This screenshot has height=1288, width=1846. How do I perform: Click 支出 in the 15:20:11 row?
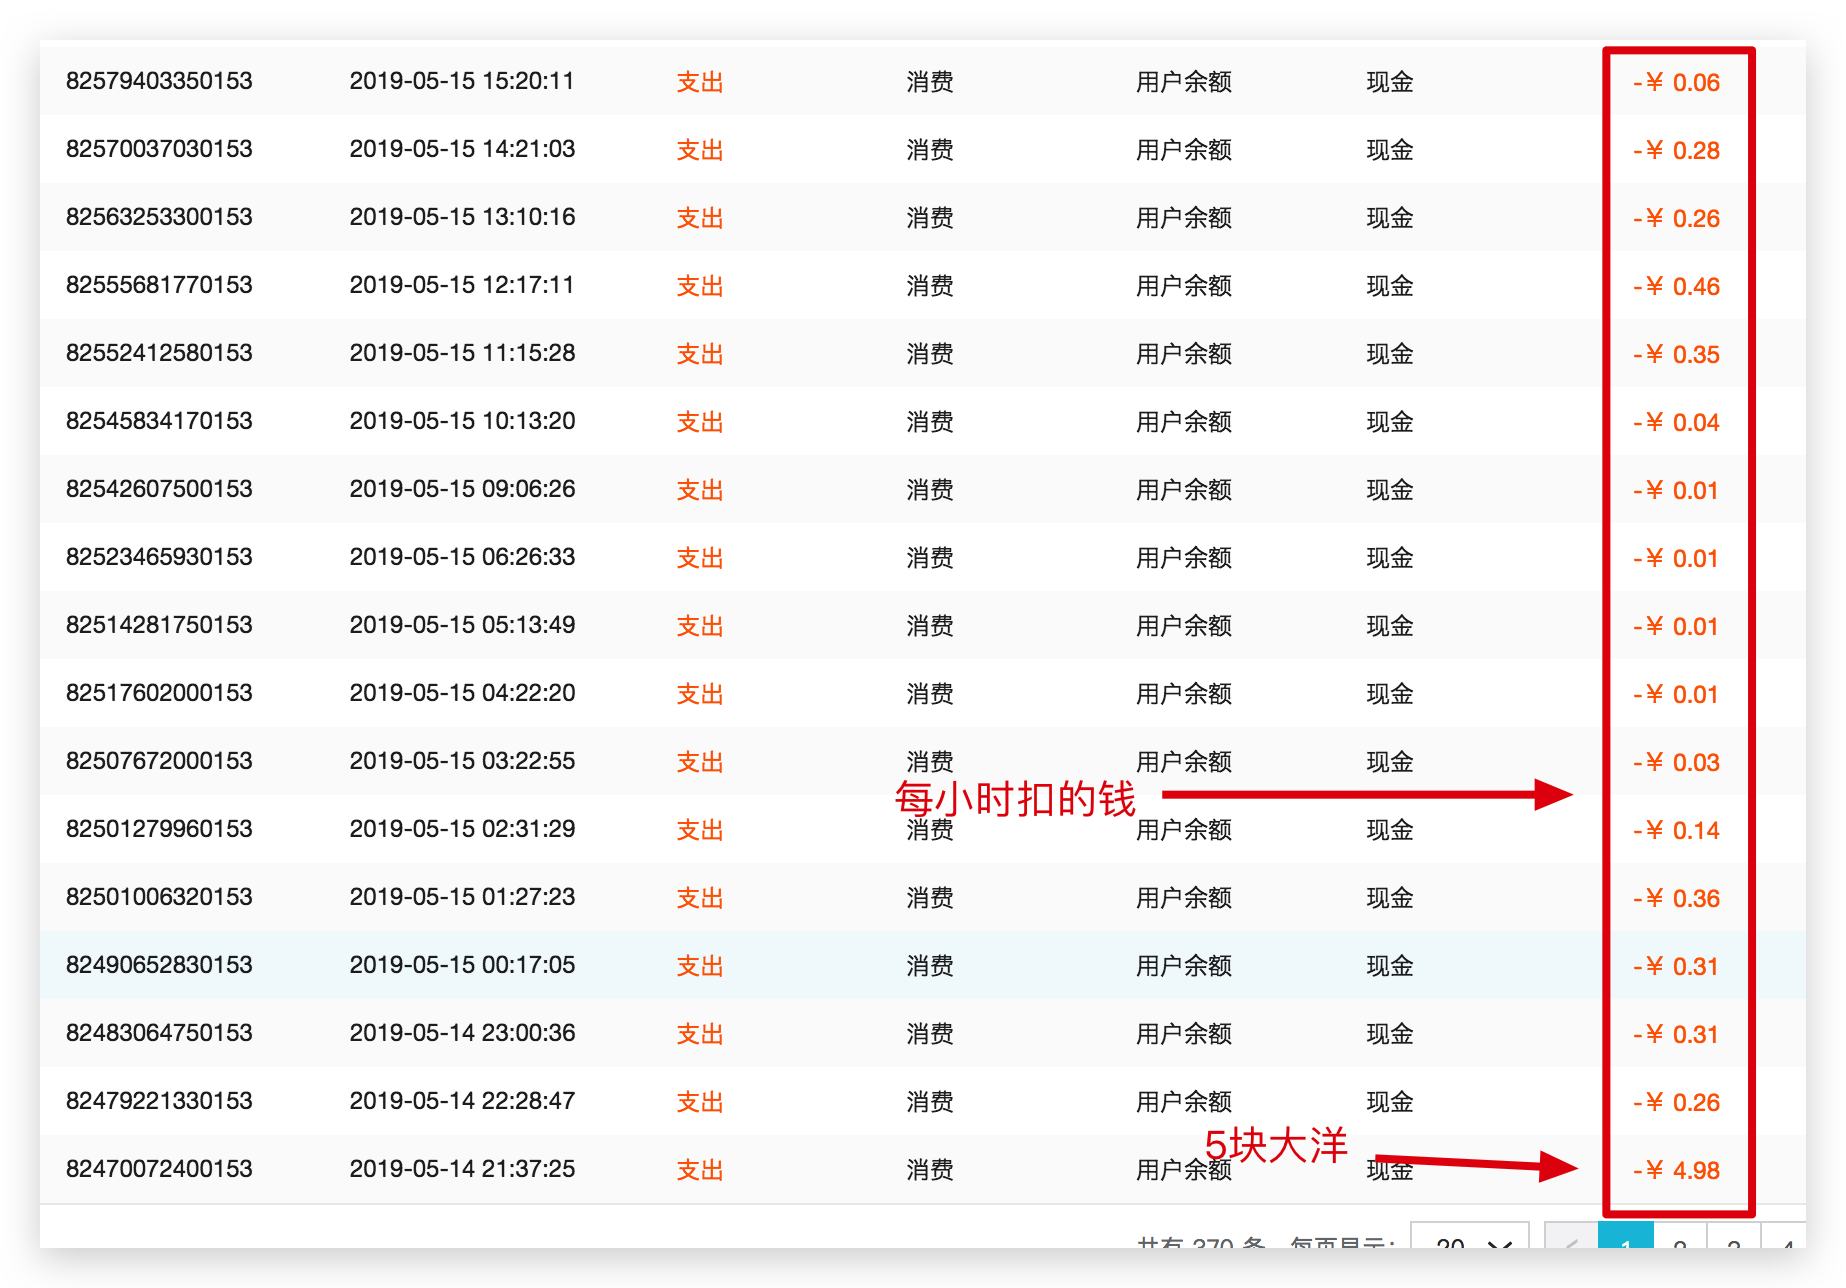coord(700,82)
